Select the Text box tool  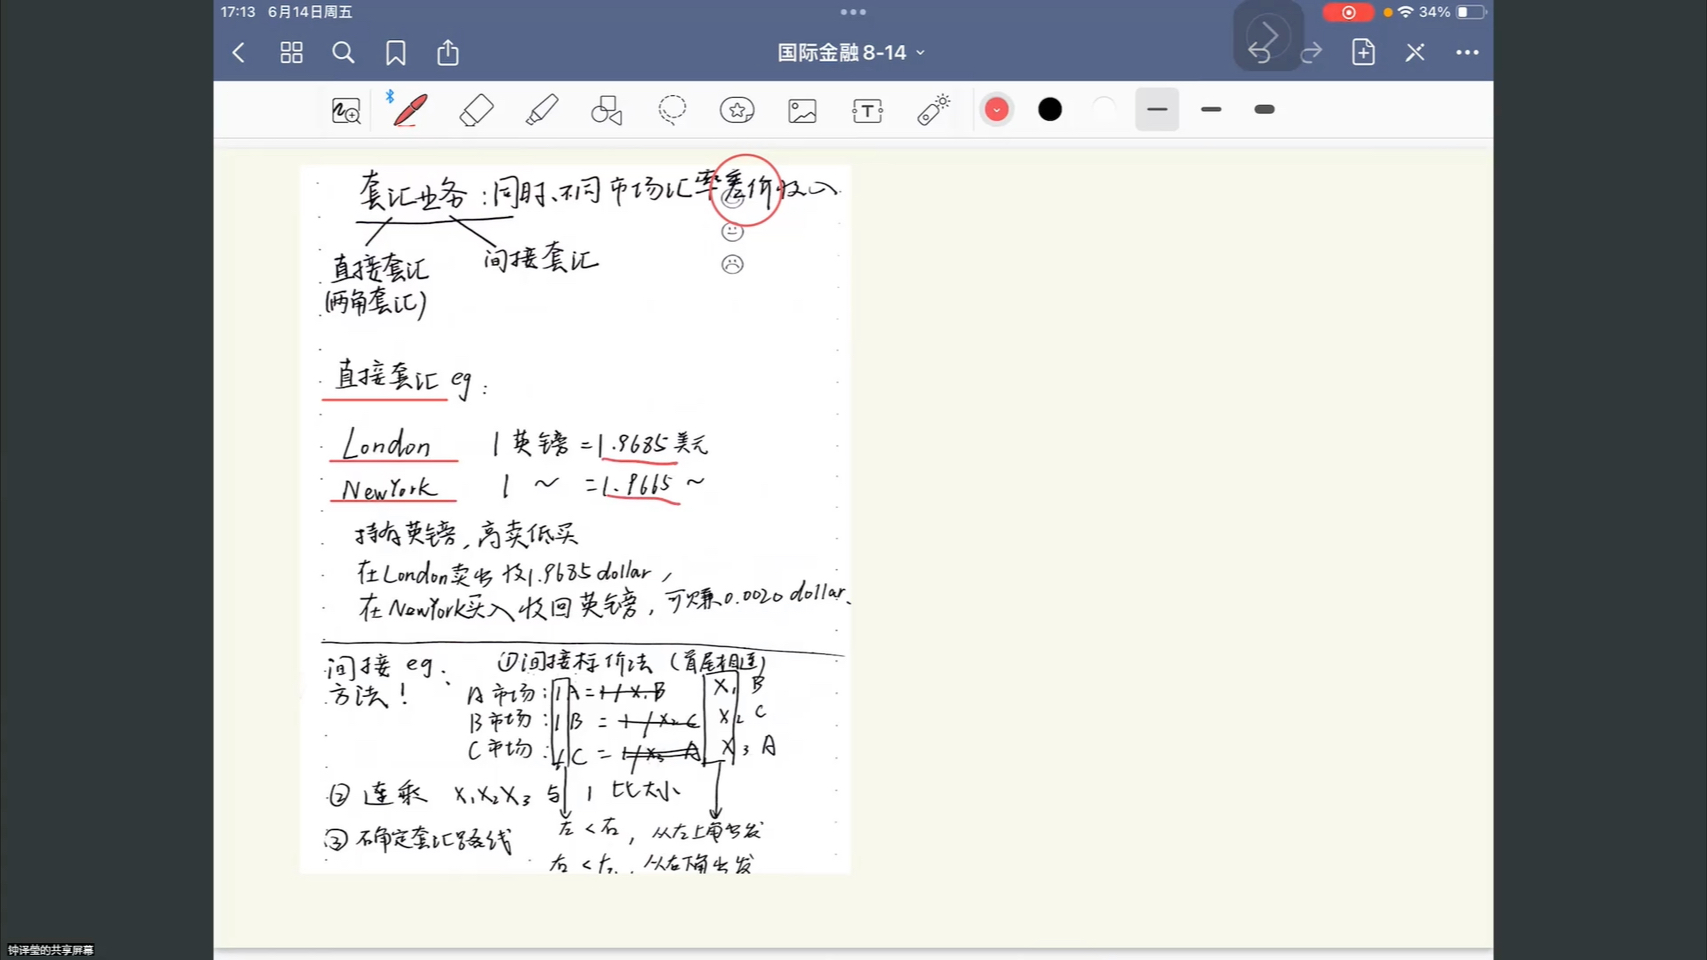867,110
